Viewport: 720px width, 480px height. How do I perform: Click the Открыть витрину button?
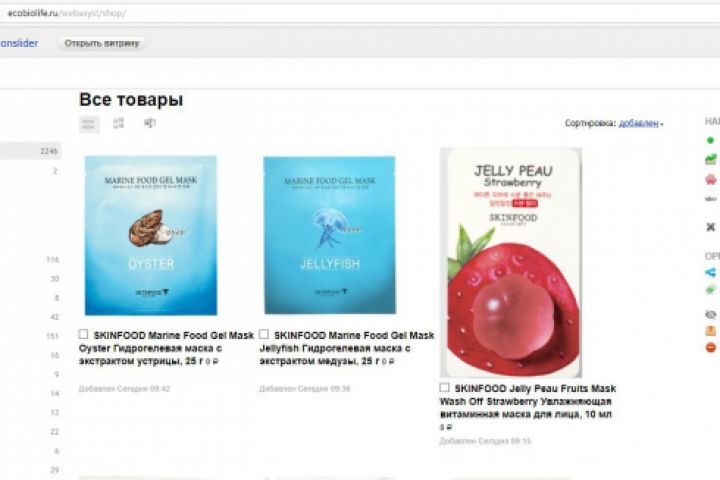pos(101,43)
